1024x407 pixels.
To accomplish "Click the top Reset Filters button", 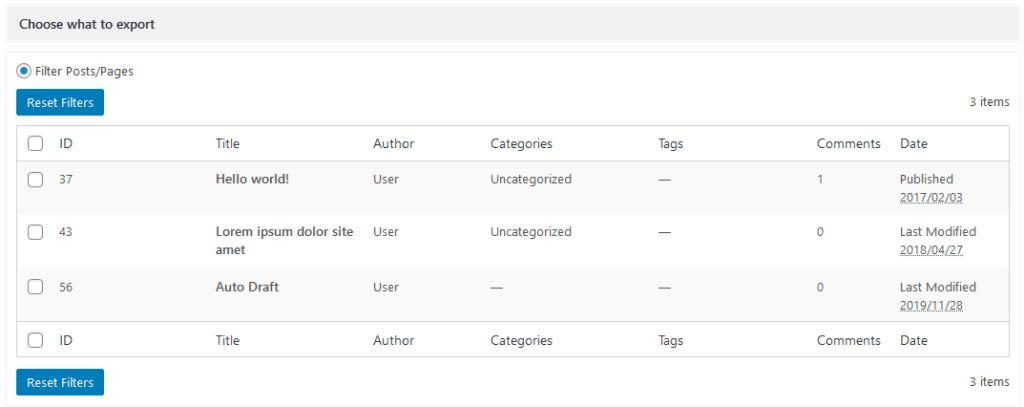I will (60, 102).
